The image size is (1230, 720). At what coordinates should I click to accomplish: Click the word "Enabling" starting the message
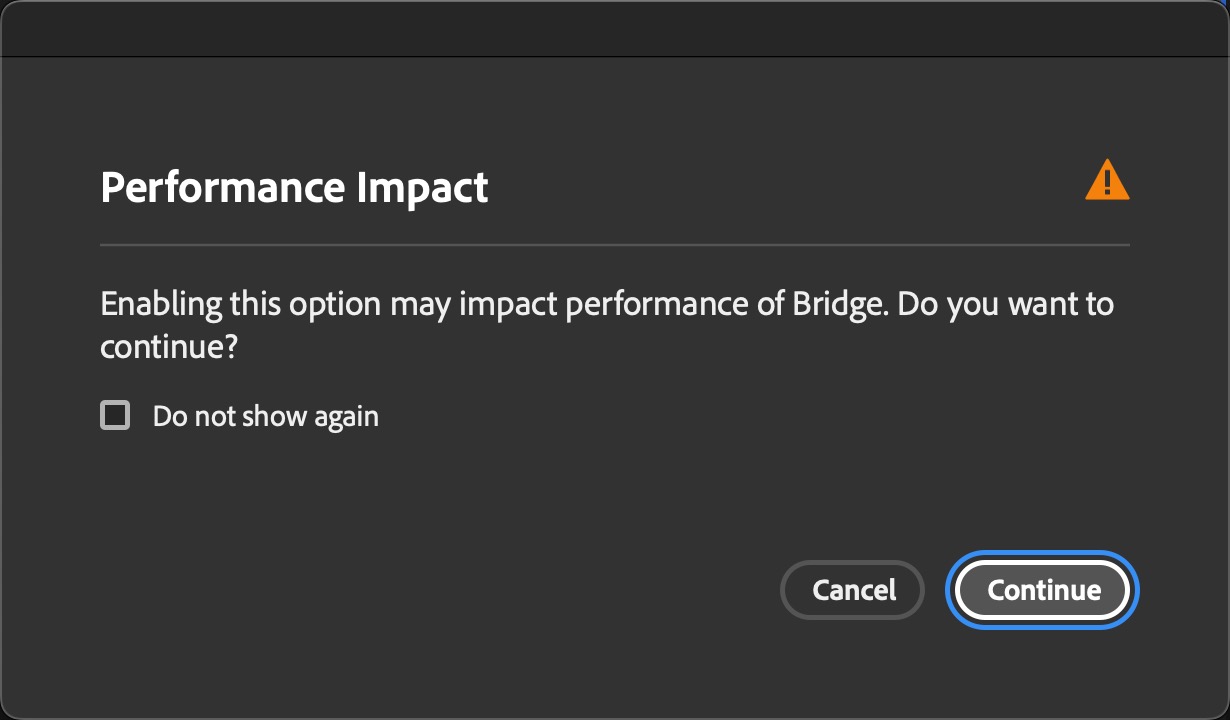pos(160,303)
